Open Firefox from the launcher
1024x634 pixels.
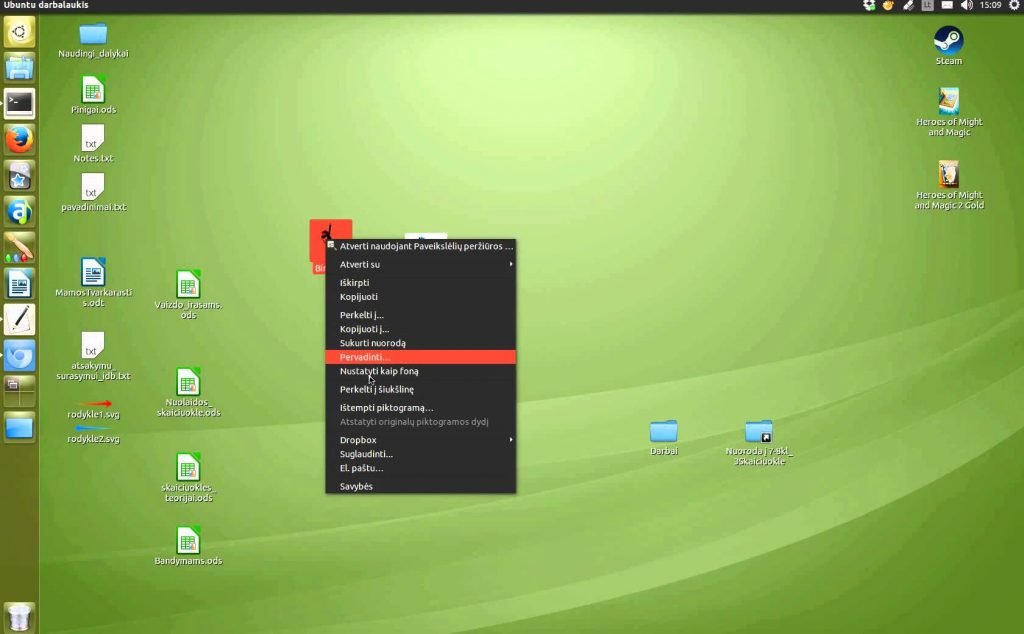(20, 140)
